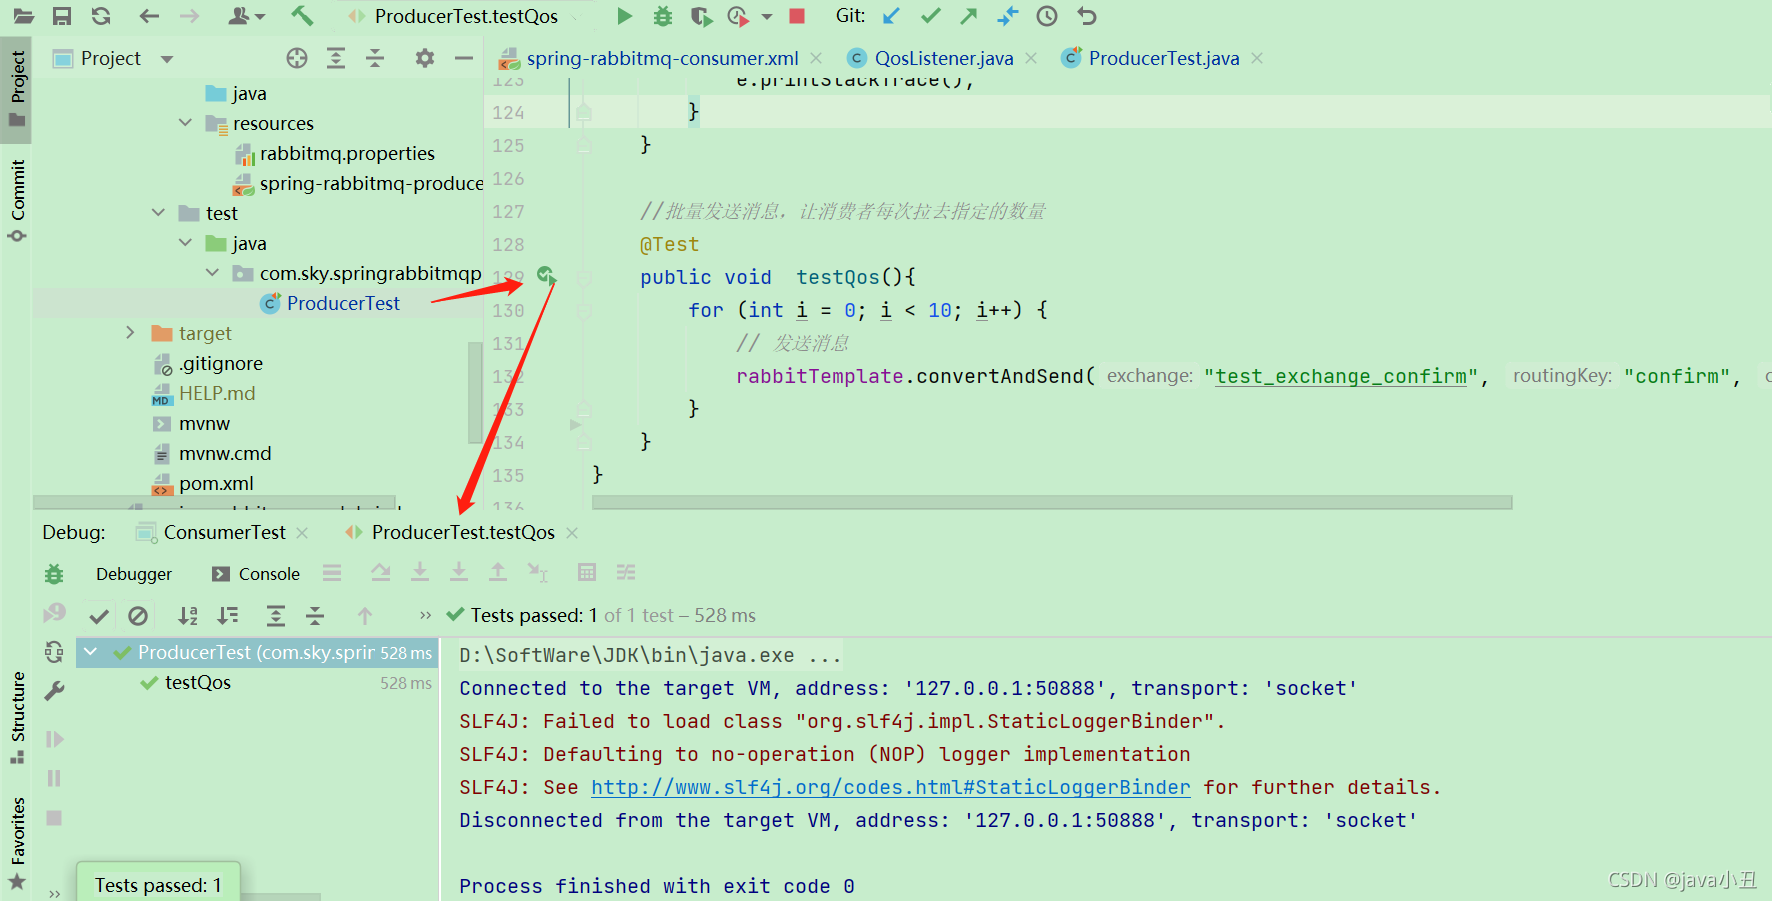Open the Structure side tool window
This screenshot has height=901, width=1772.
[17, 716]
